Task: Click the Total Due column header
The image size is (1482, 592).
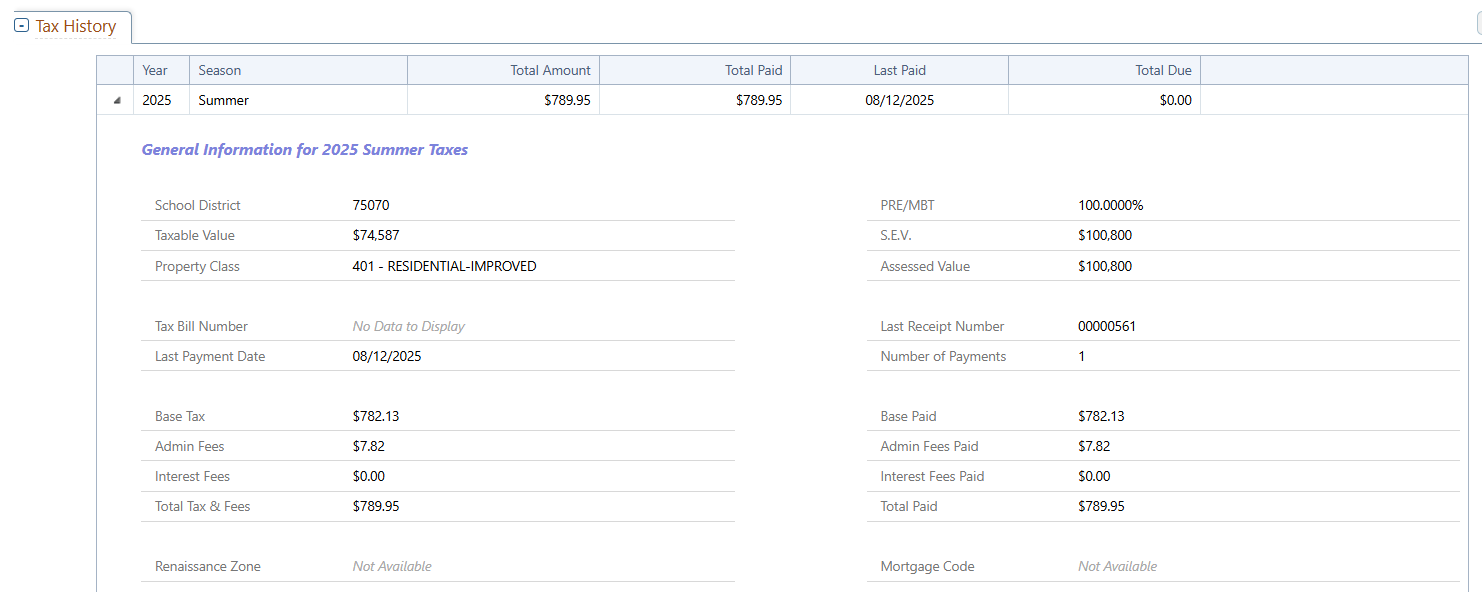Action: pos(1163,70)
